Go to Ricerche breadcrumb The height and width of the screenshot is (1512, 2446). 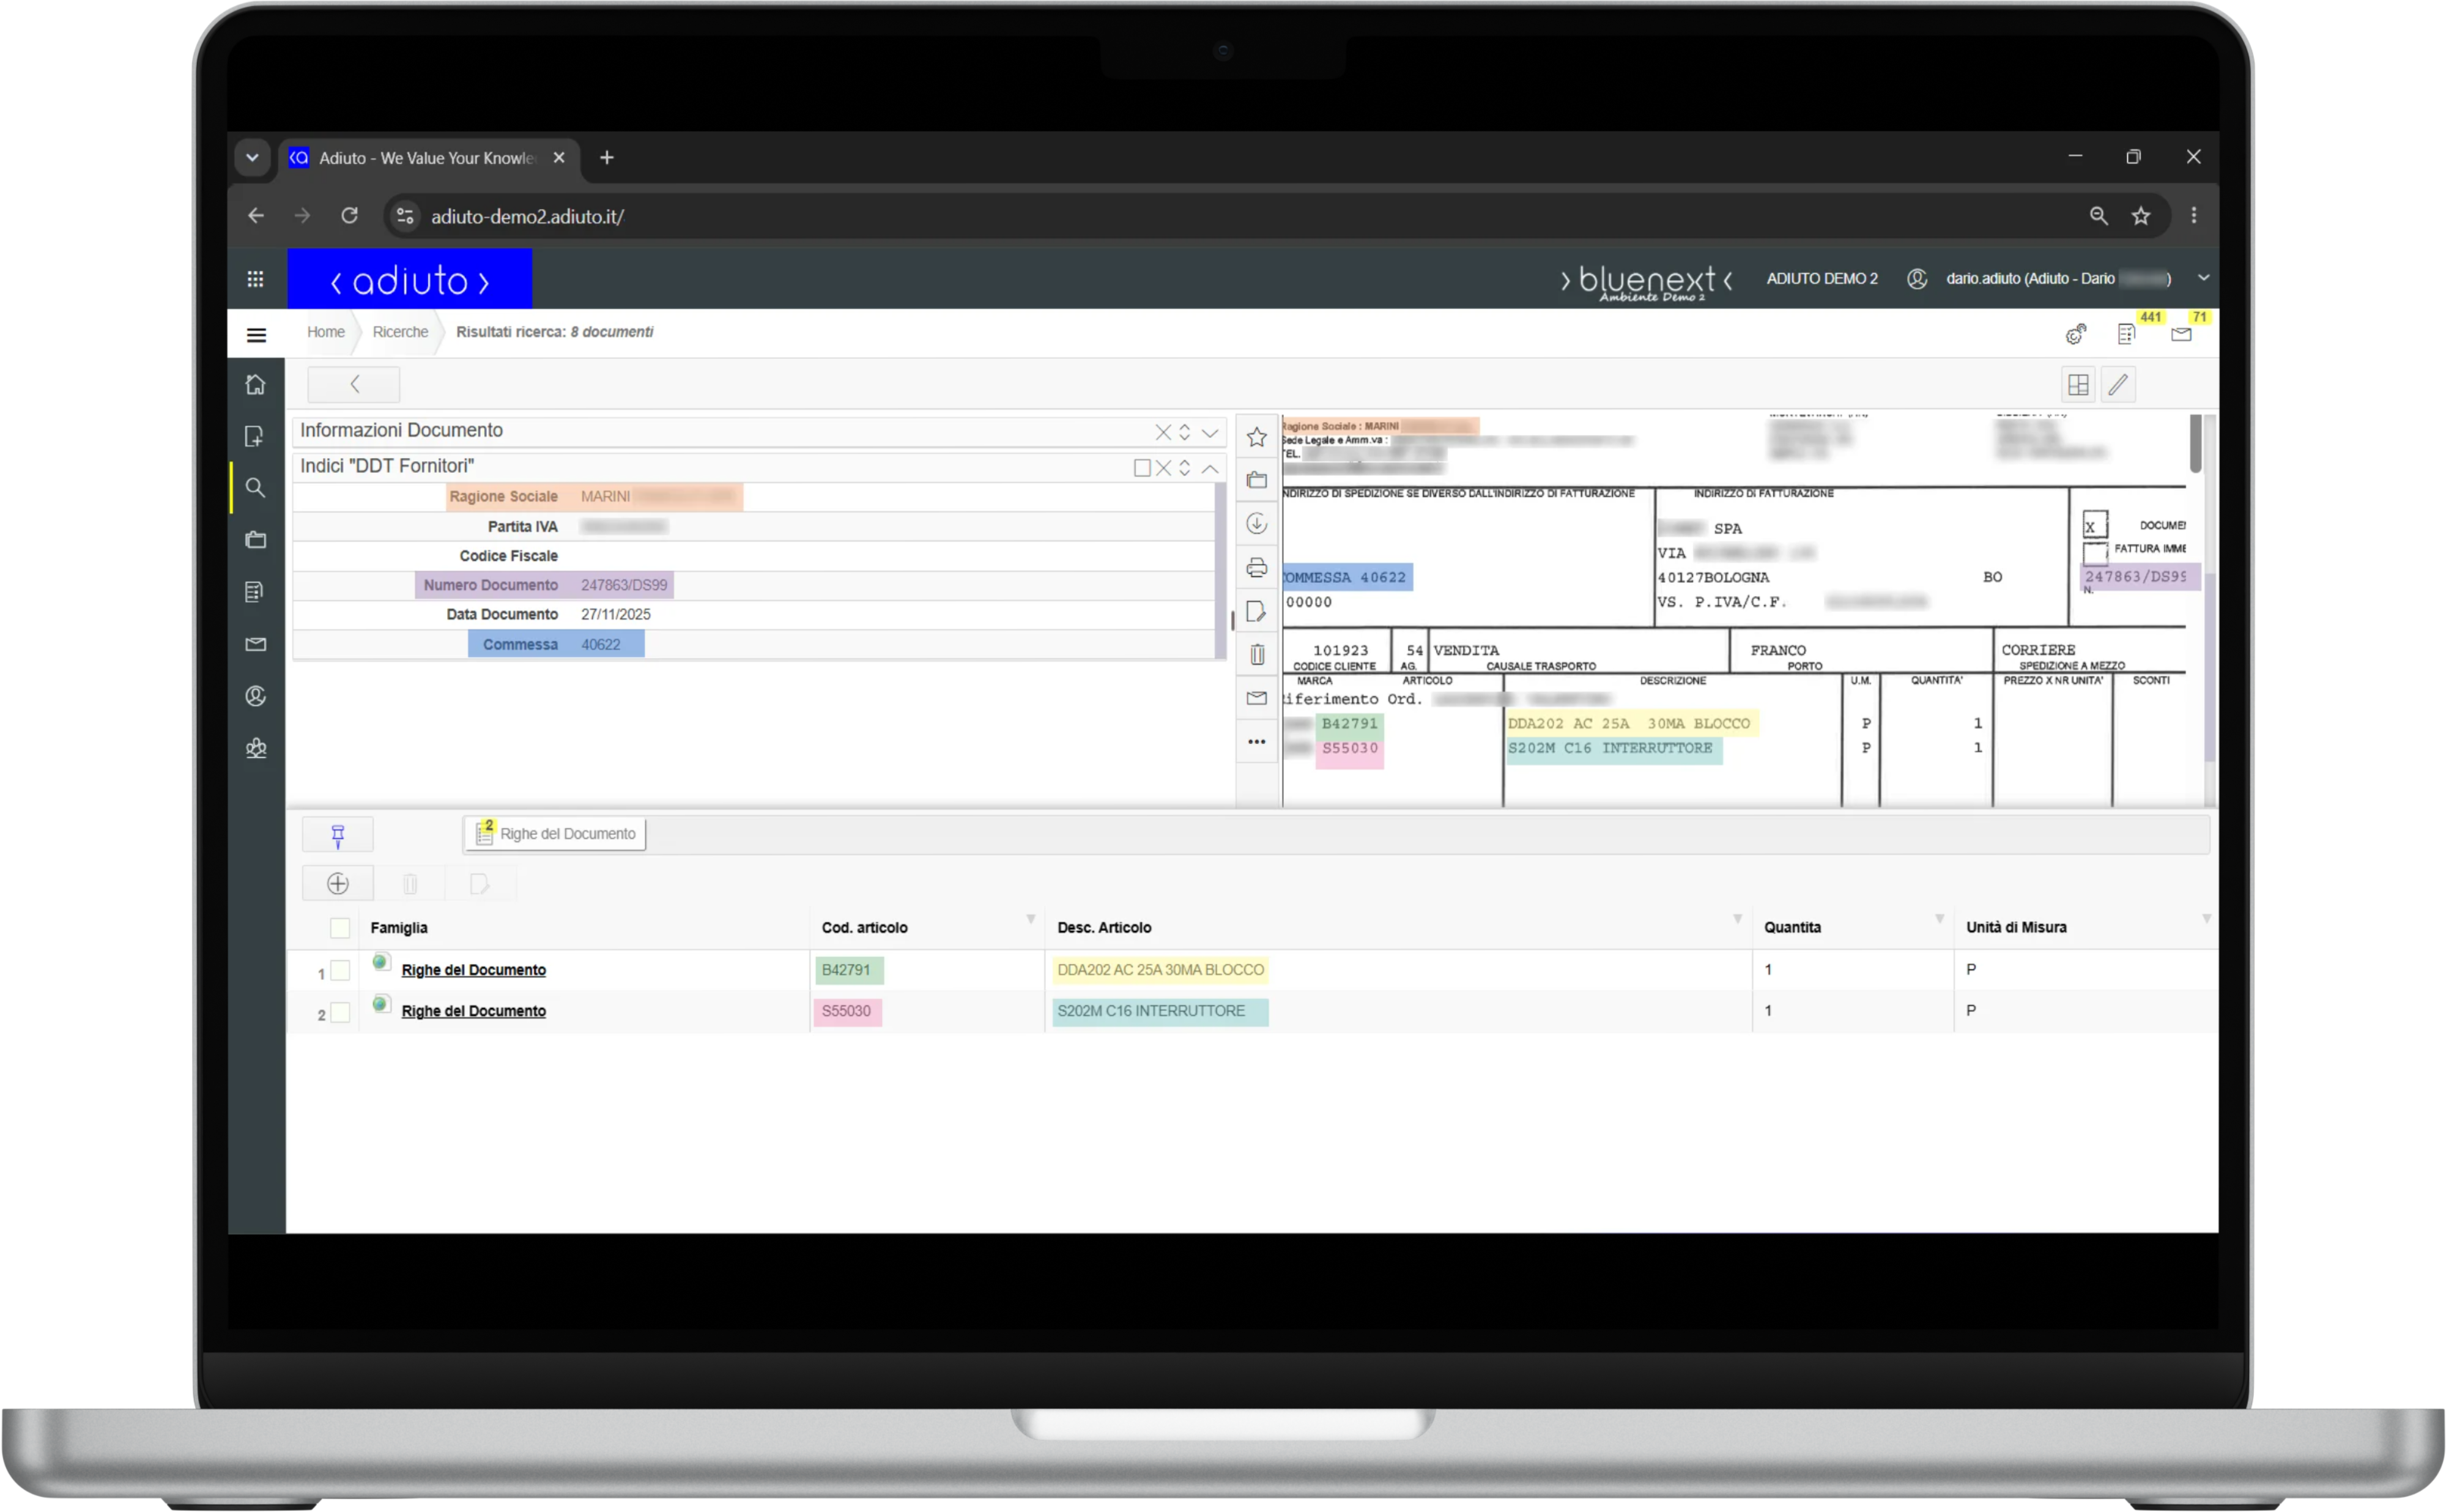click(x=400, y=332)
